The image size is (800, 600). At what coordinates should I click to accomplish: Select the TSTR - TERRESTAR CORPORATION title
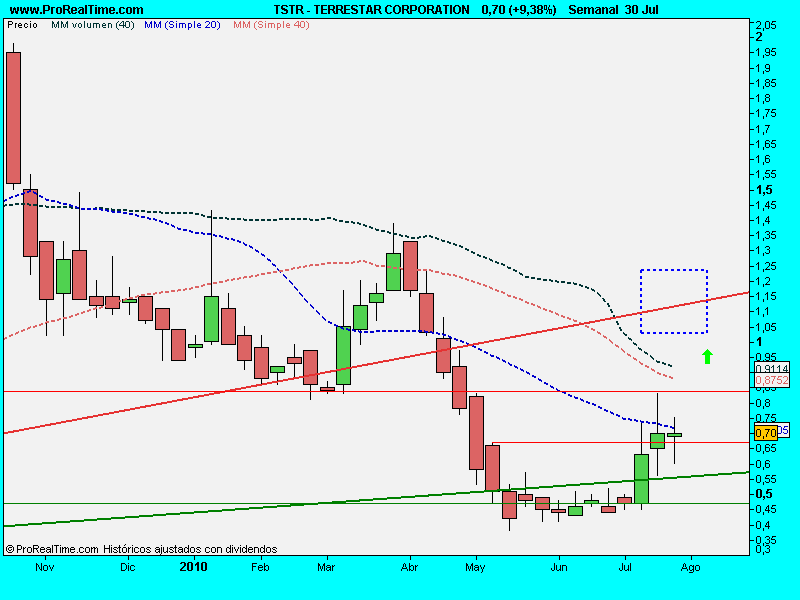(x=371, y=10)
